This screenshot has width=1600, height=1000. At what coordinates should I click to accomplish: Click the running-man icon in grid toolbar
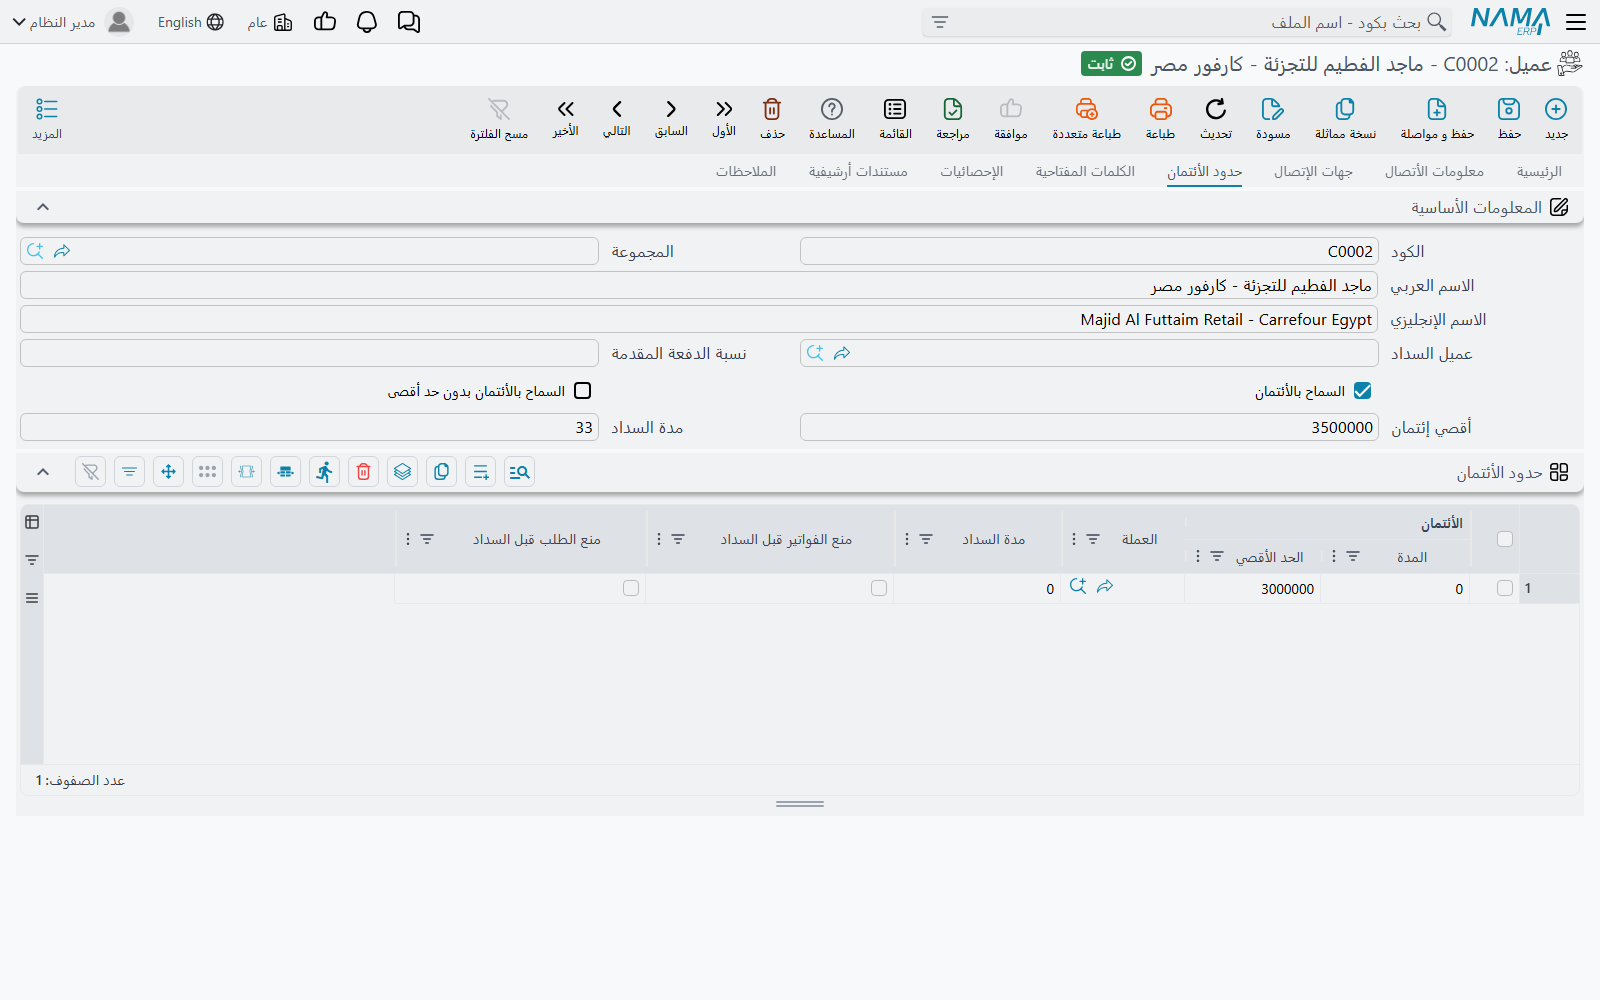pos(325,472)
